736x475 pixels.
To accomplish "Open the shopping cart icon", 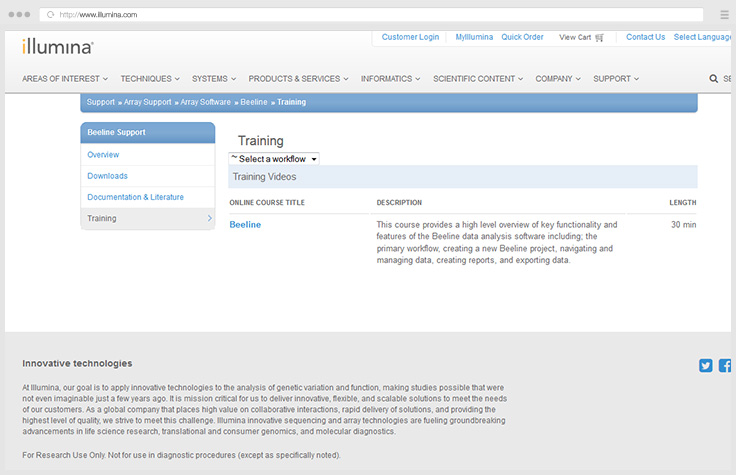I will click(x=599, y=38).
